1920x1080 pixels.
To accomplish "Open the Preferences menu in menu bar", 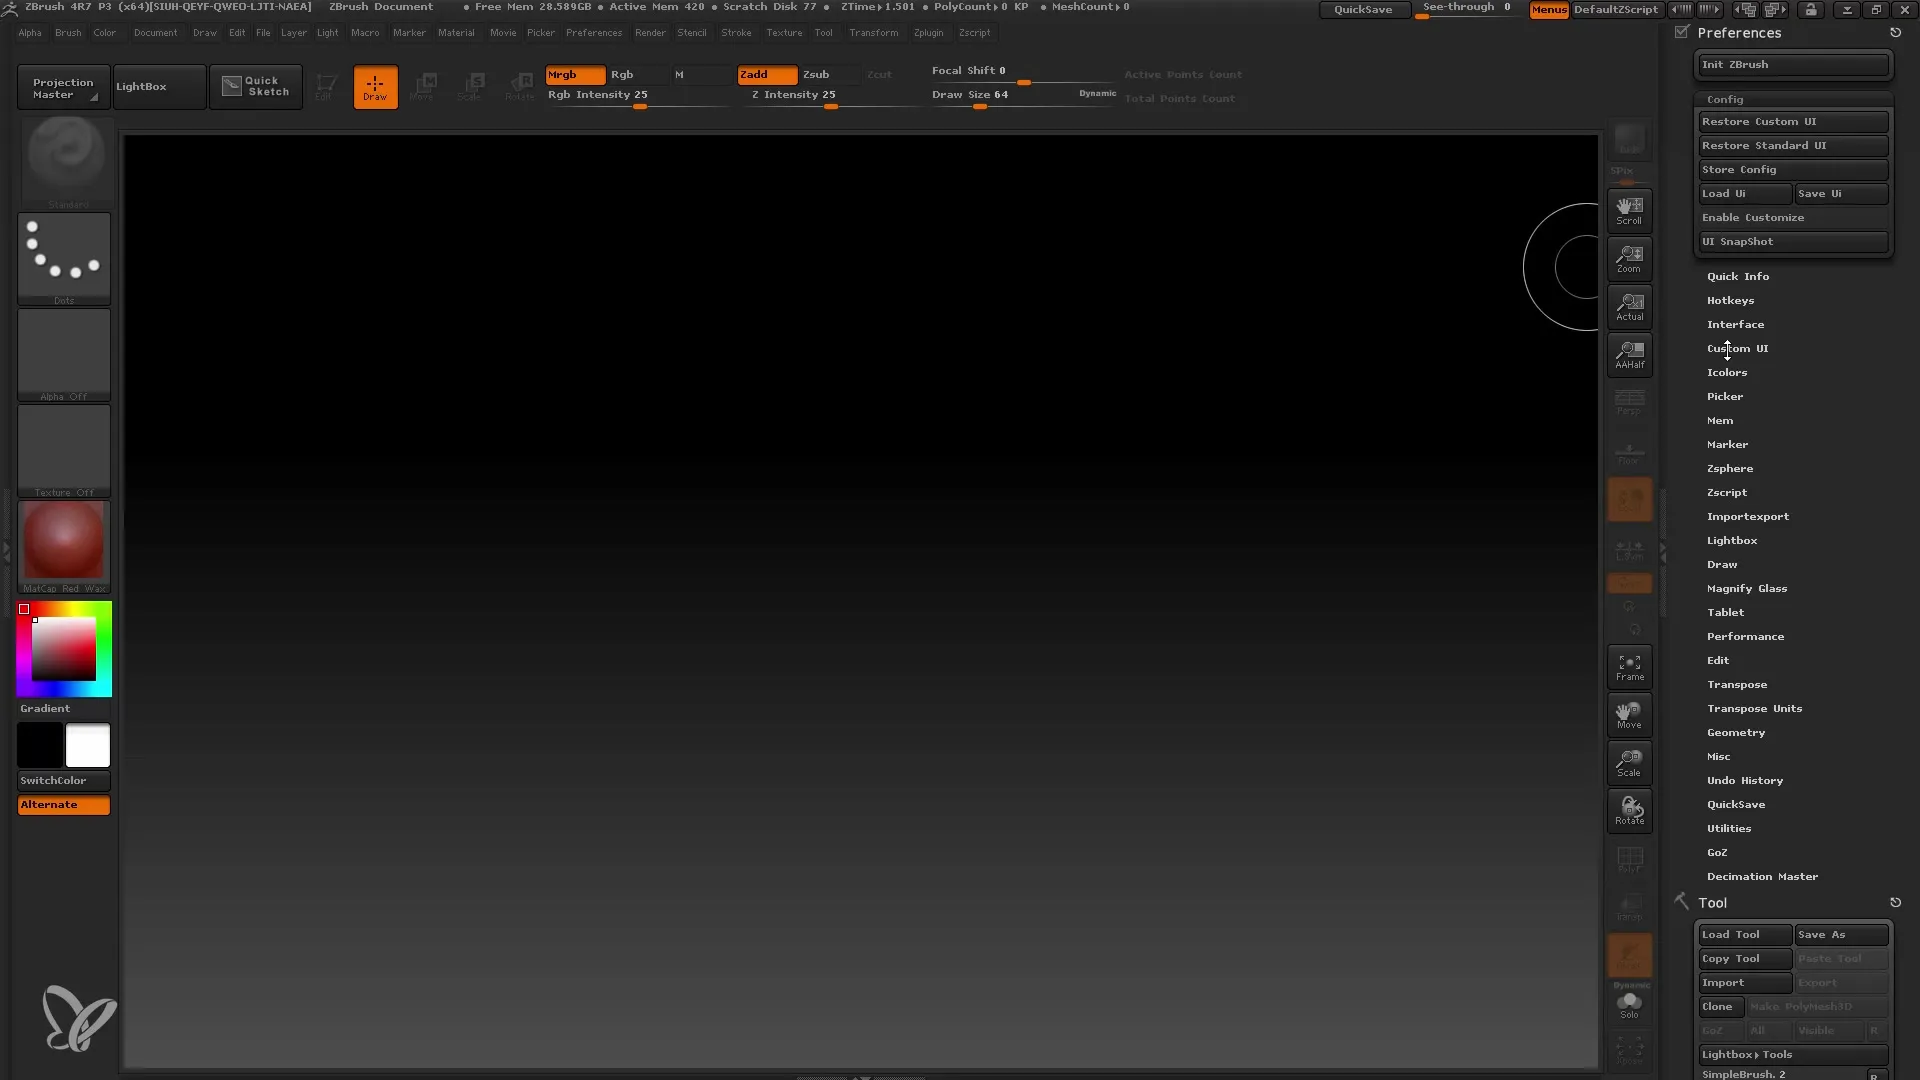I will (x=592, y=32).
